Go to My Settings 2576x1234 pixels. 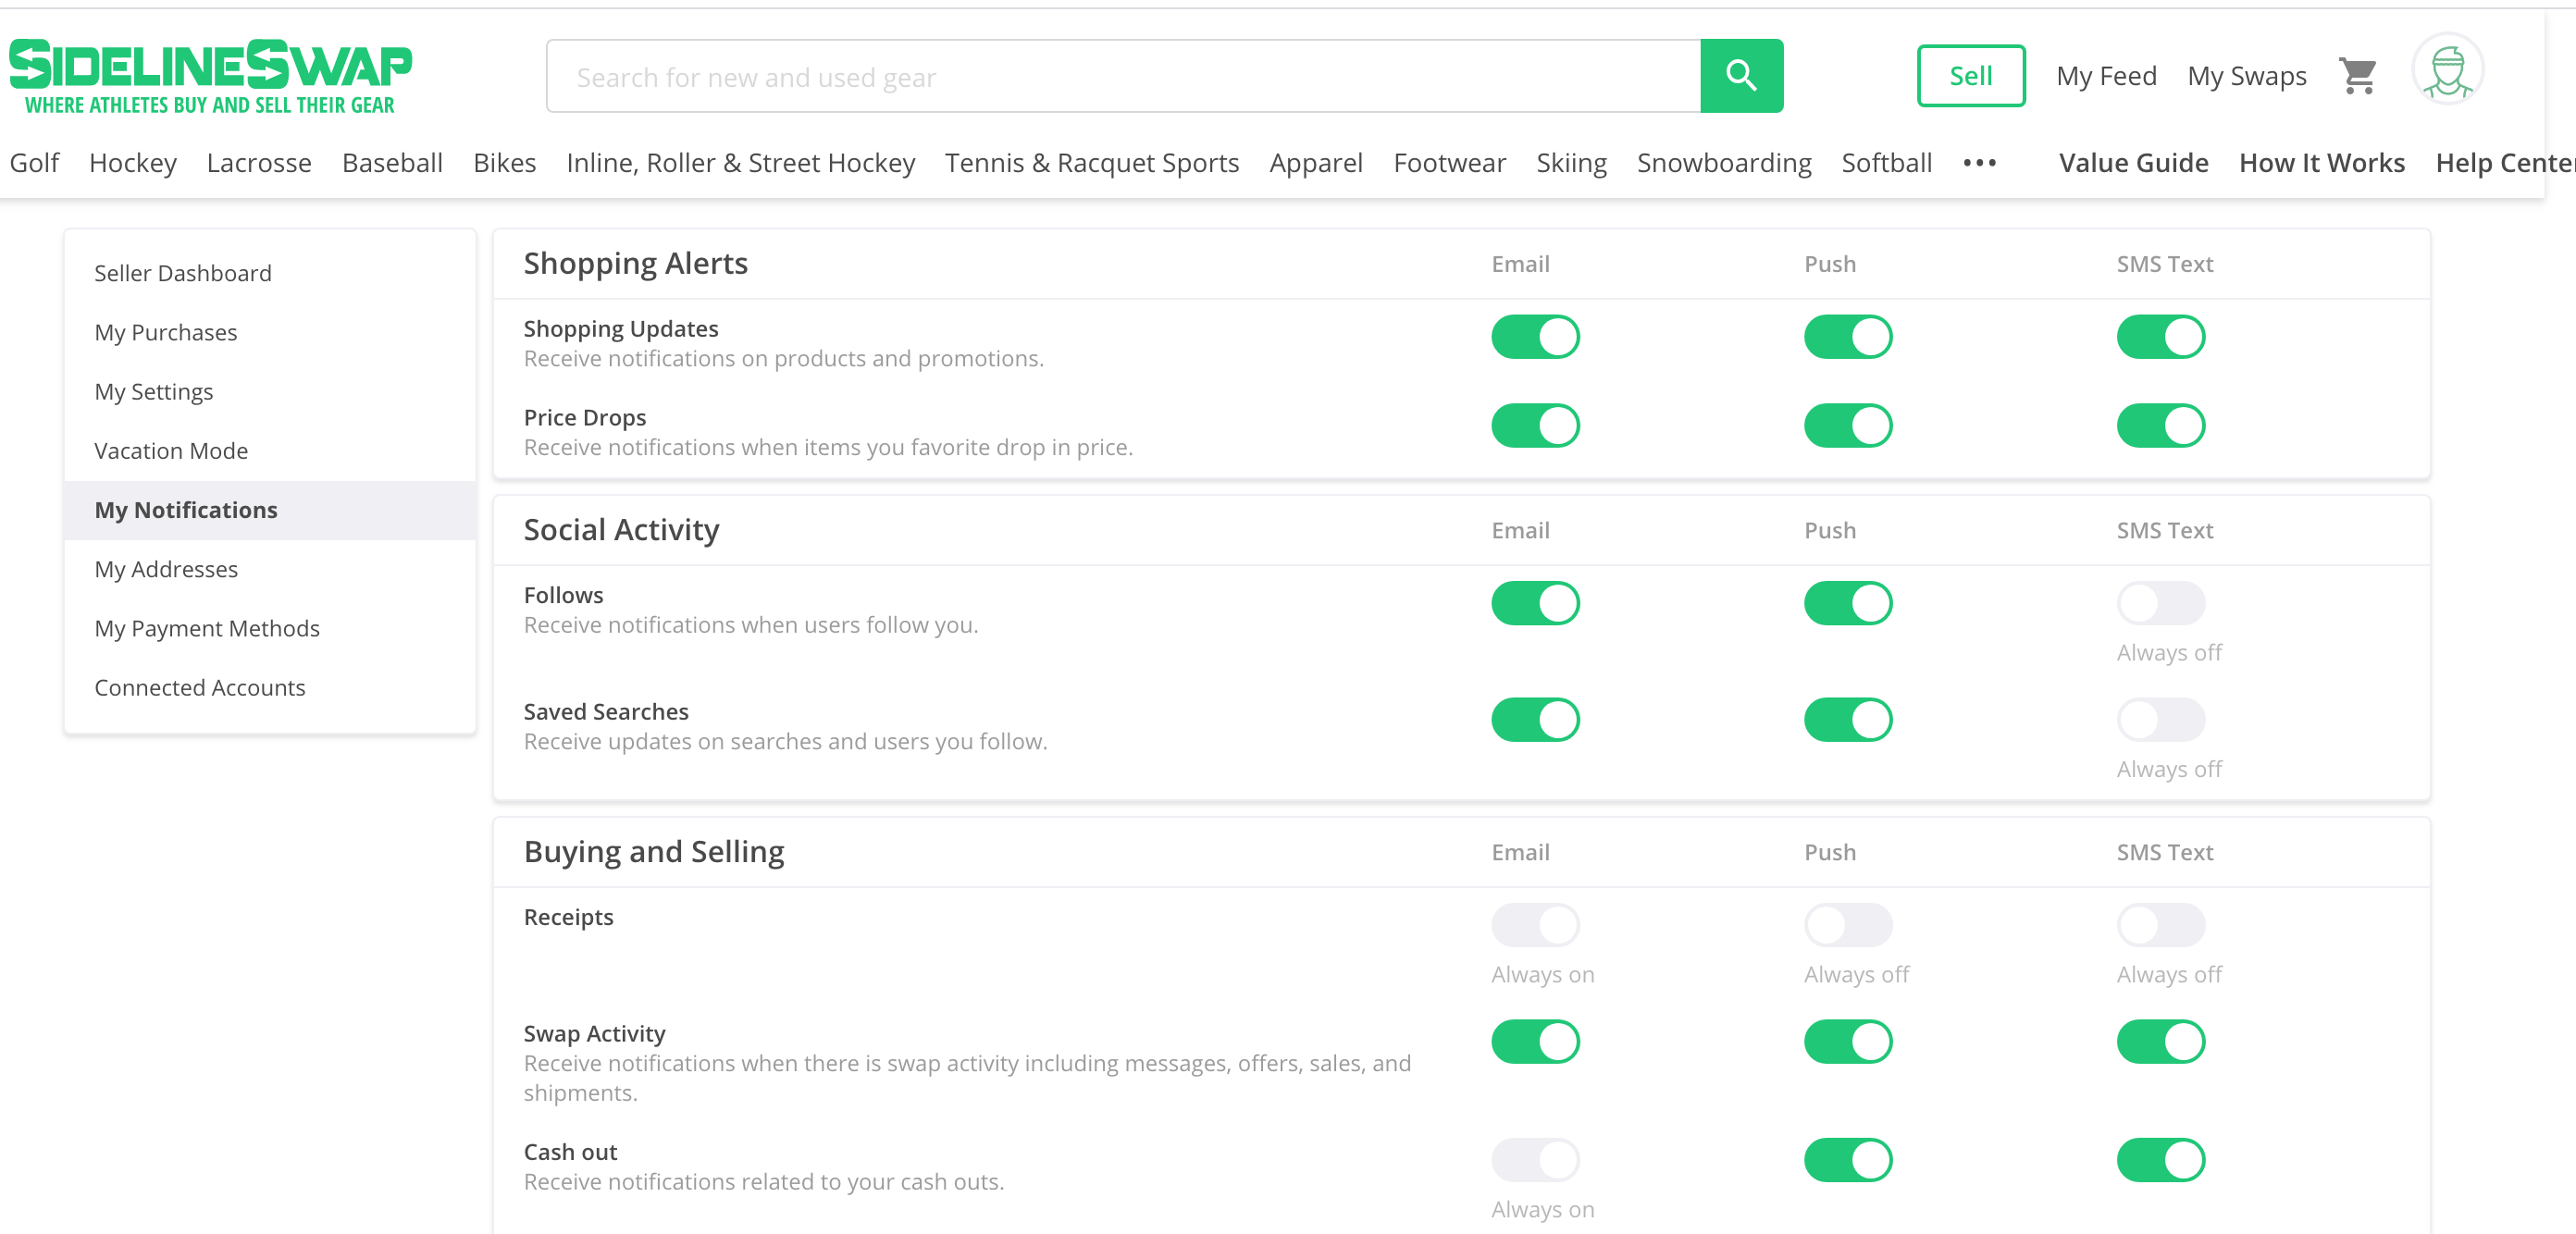(x=270, y=391)
